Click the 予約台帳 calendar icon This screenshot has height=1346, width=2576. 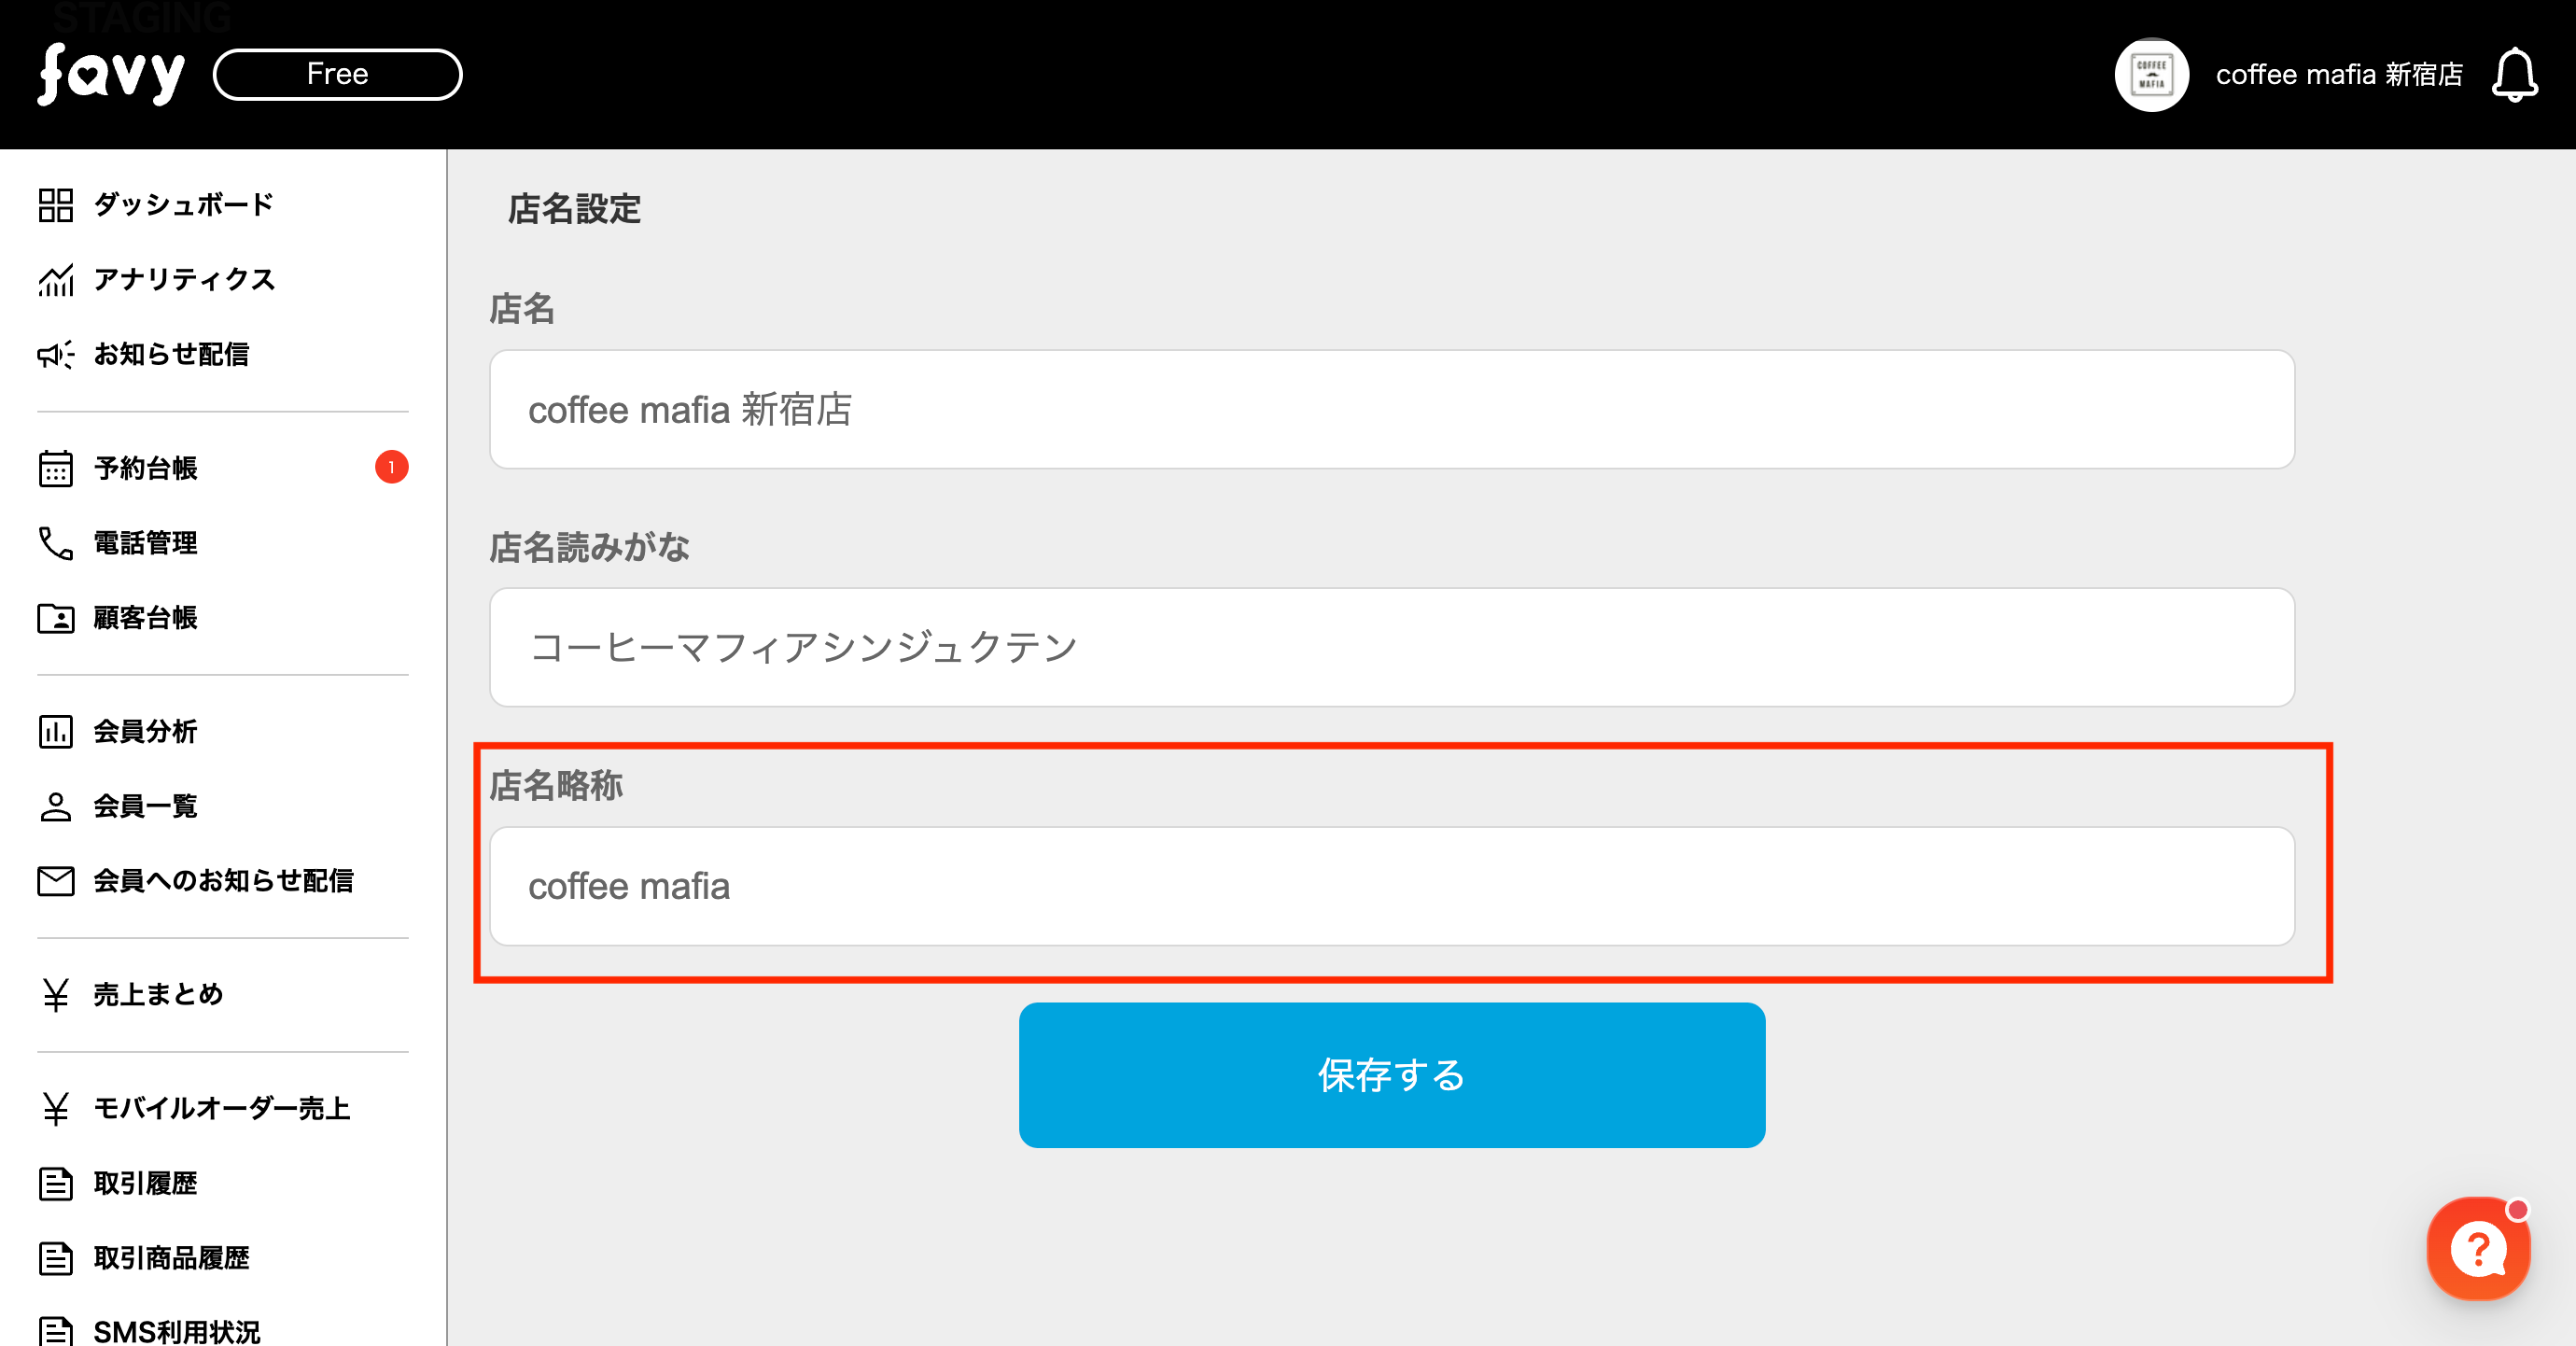point(56,468)
